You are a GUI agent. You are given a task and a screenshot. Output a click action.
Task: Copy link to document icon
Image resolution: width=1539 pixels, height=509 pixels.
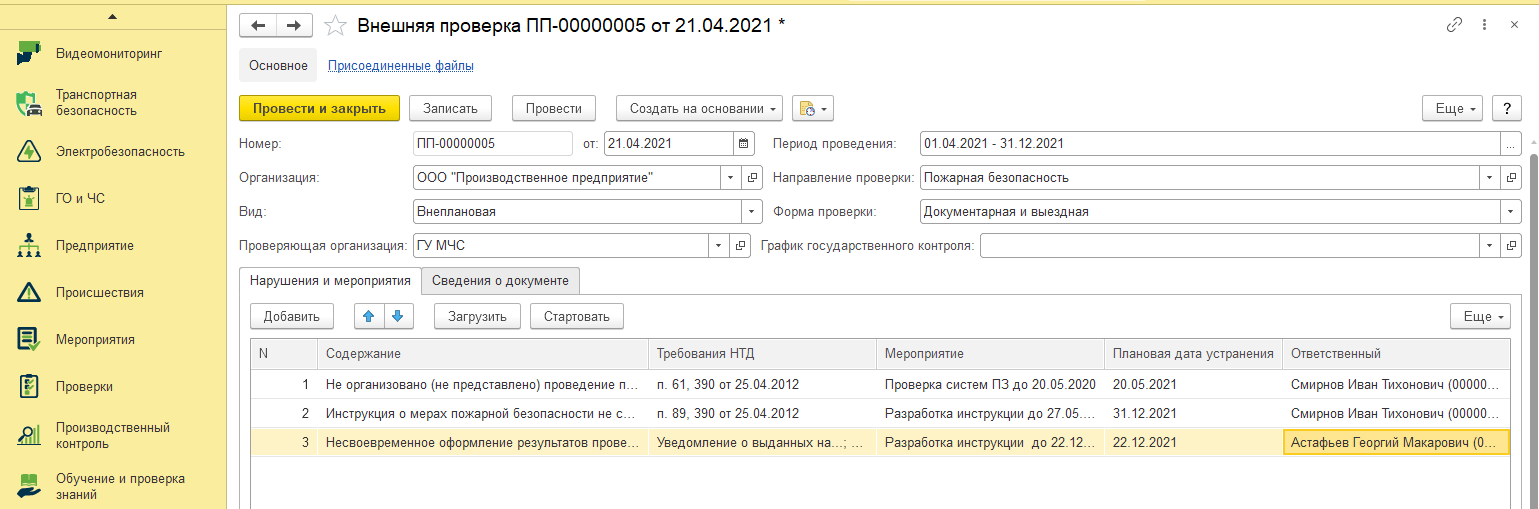(1454, 26)
